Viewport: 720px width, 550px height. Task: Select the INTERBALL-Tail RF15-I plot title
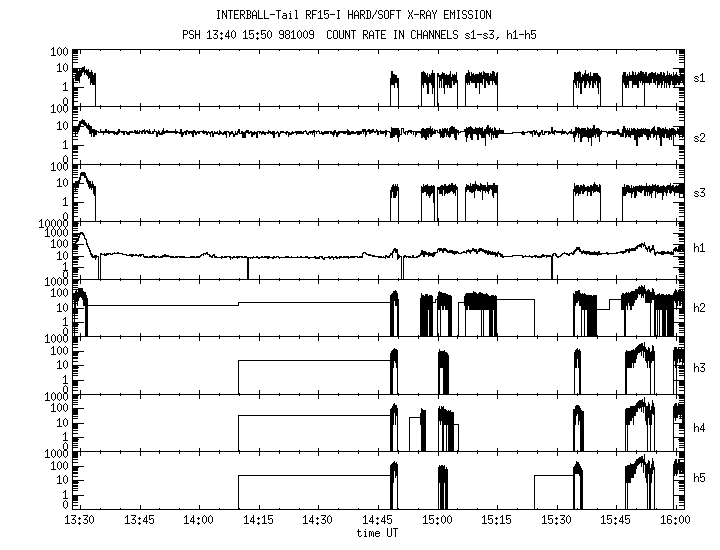pos(377,15)
